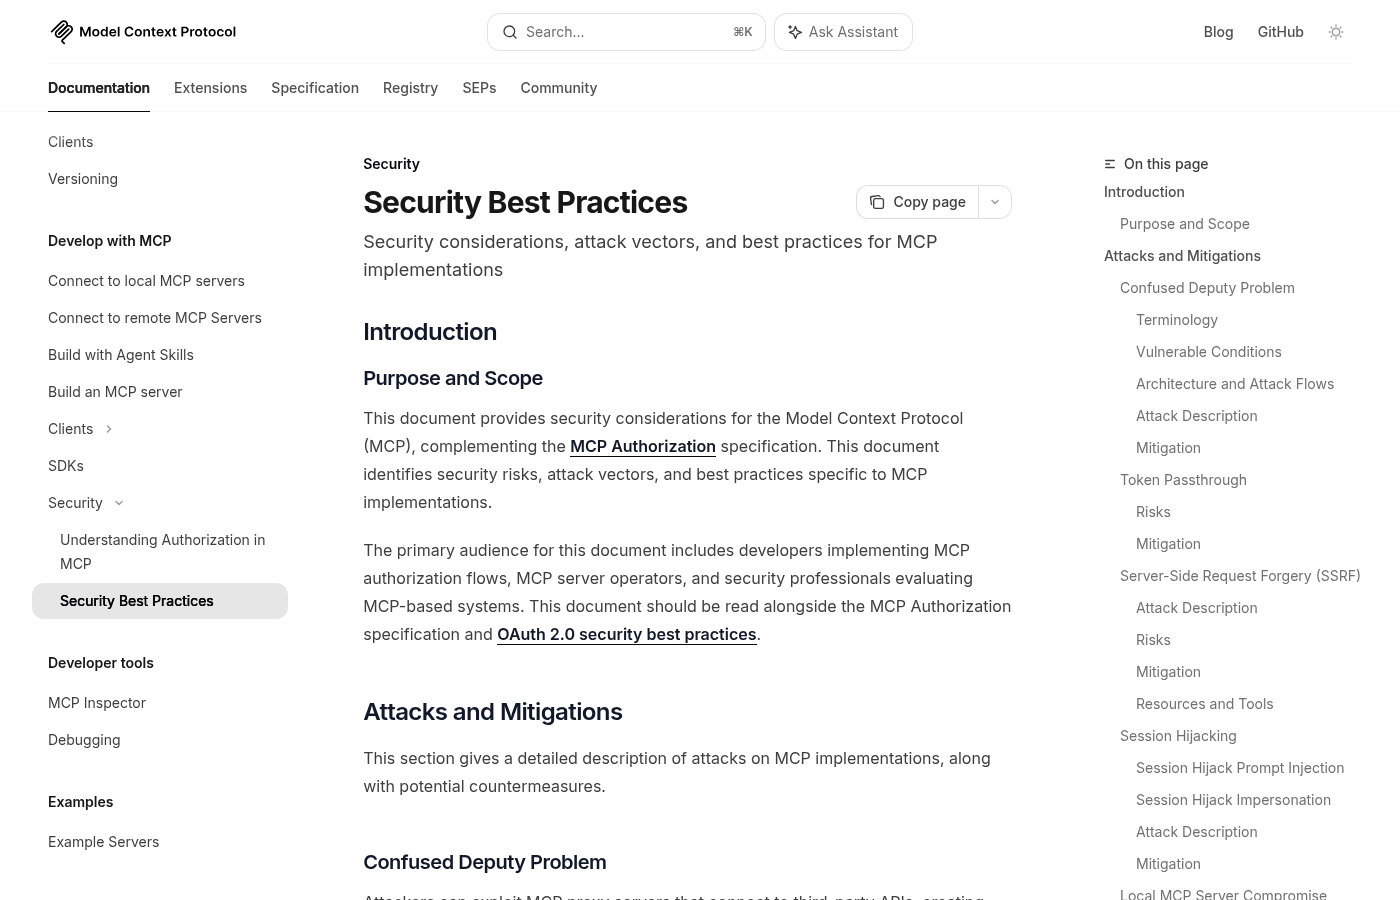
Task: Toggle light/dark theme sun icon
Action: point(1336,32)
